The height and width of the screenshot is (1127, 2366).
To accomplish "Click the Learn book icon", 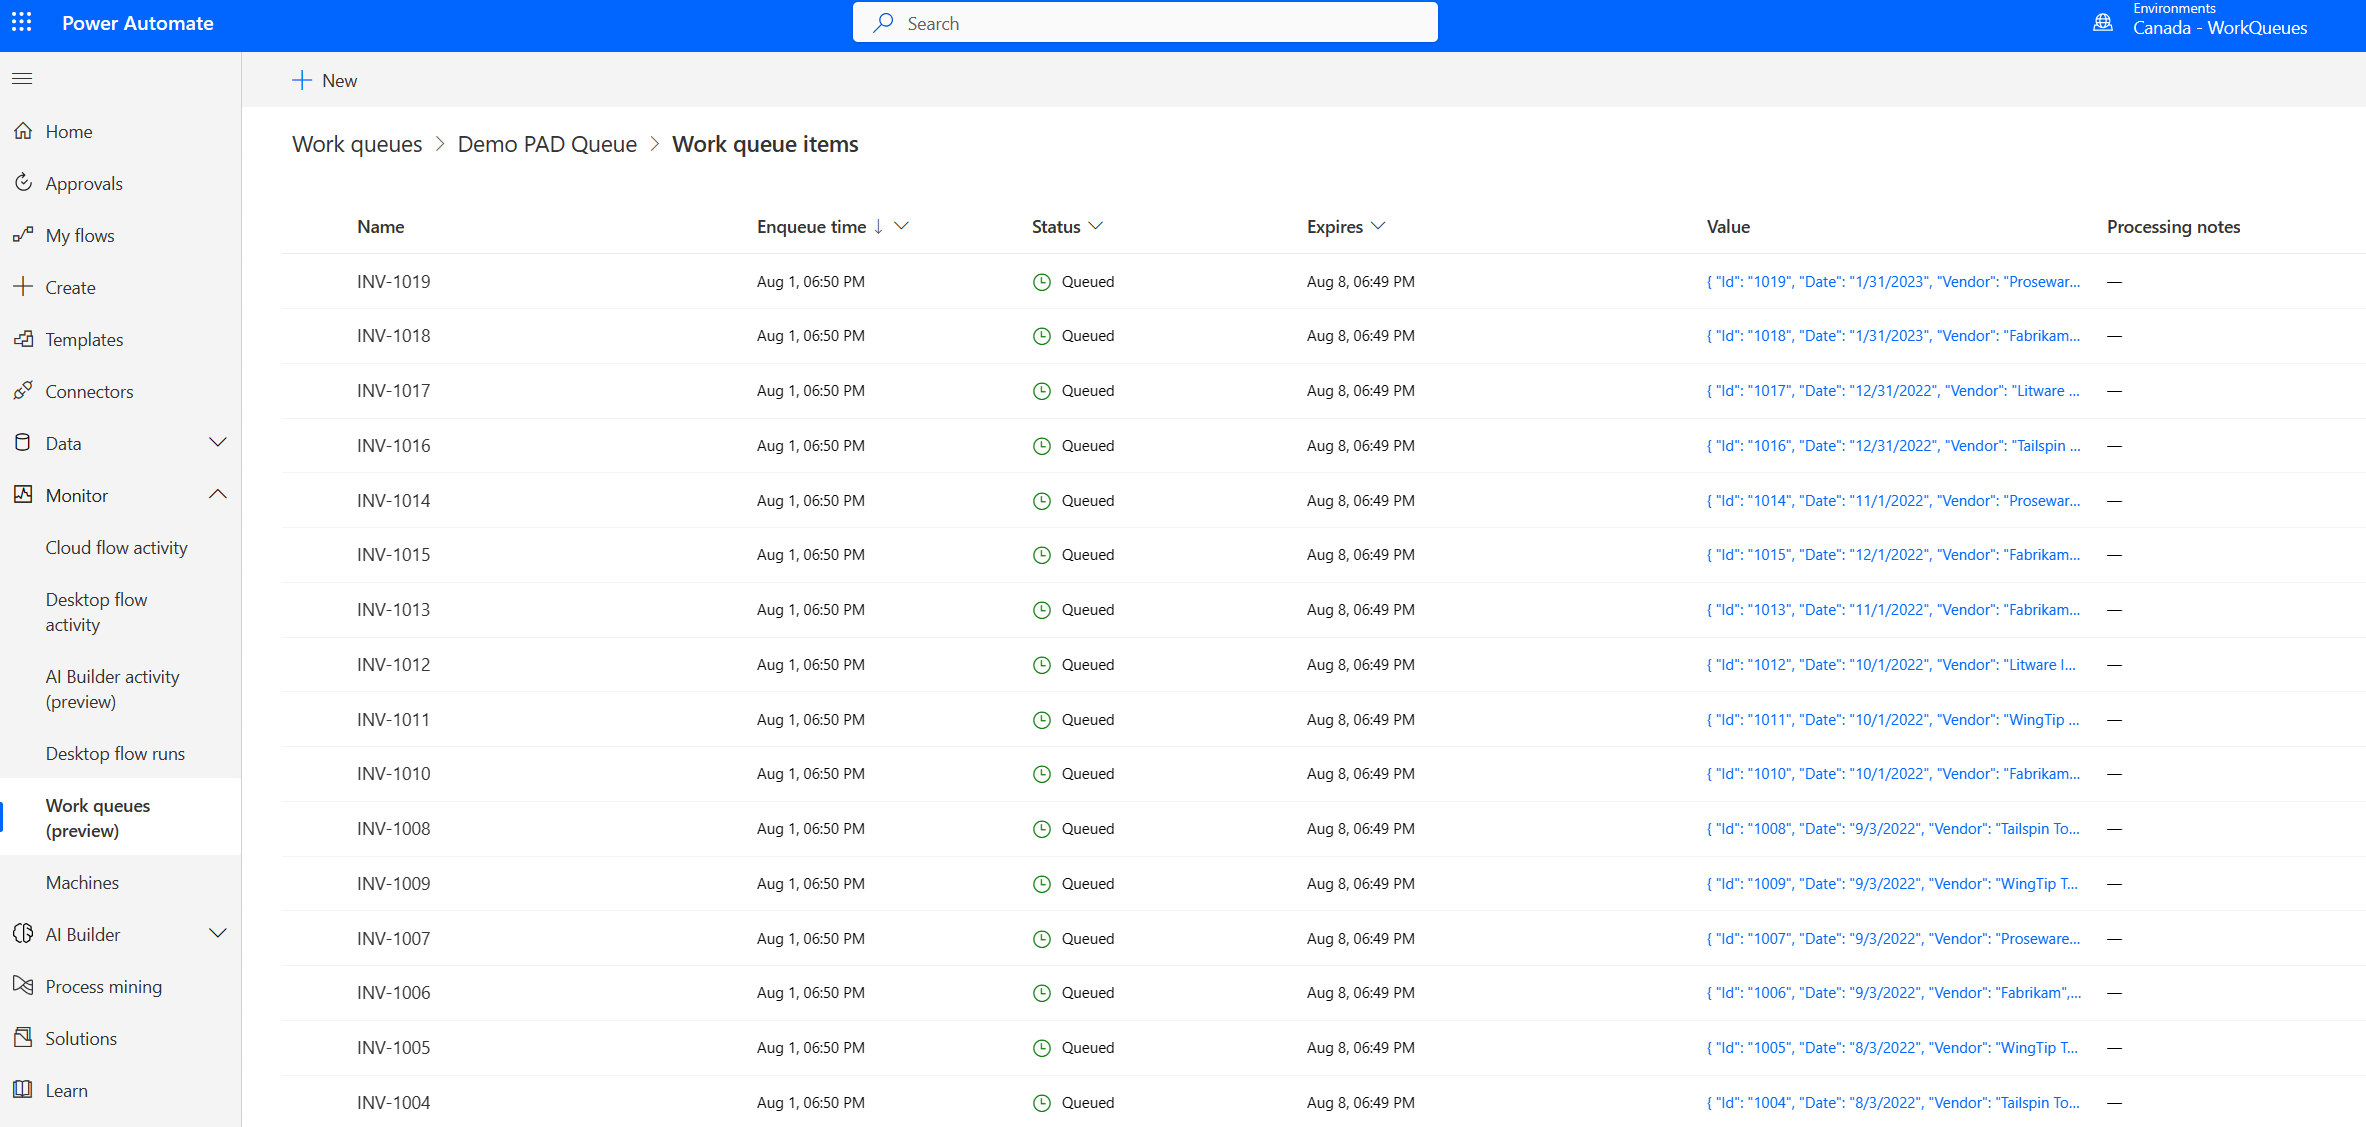I will [x=23, y=1090].
